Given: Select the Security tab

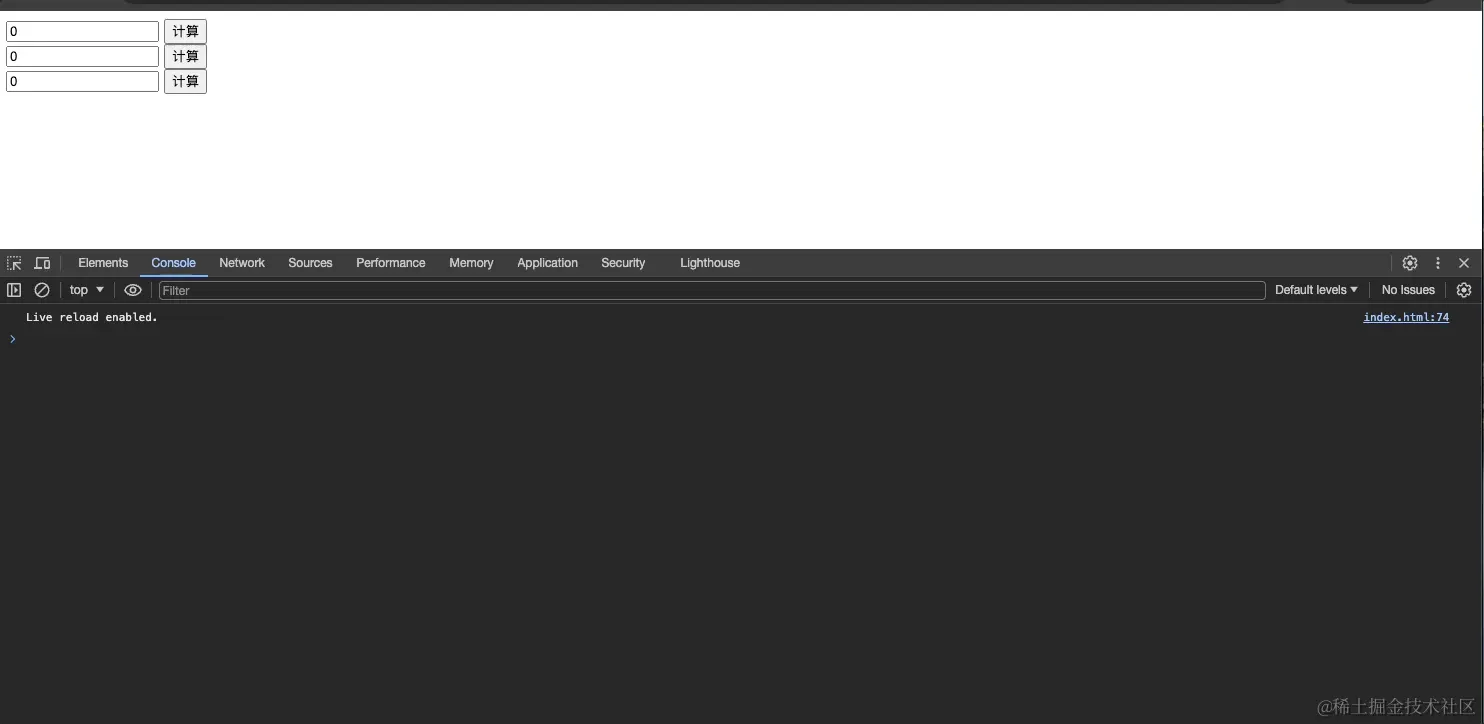Looking at the screenshot, I should (x=623, y=263).
